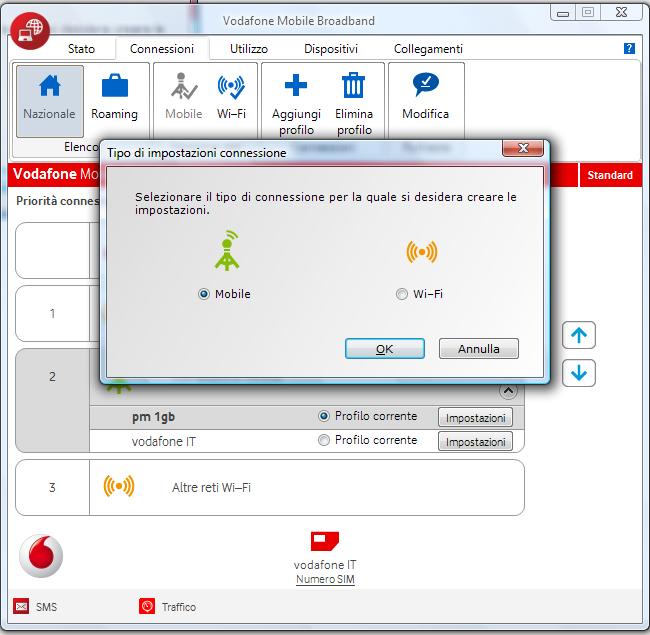The width and height of the screenshot is (650, 635).
Task: Switch to the Roaming briefcase list
Action: pyautogui.click(x=115, y=85)
